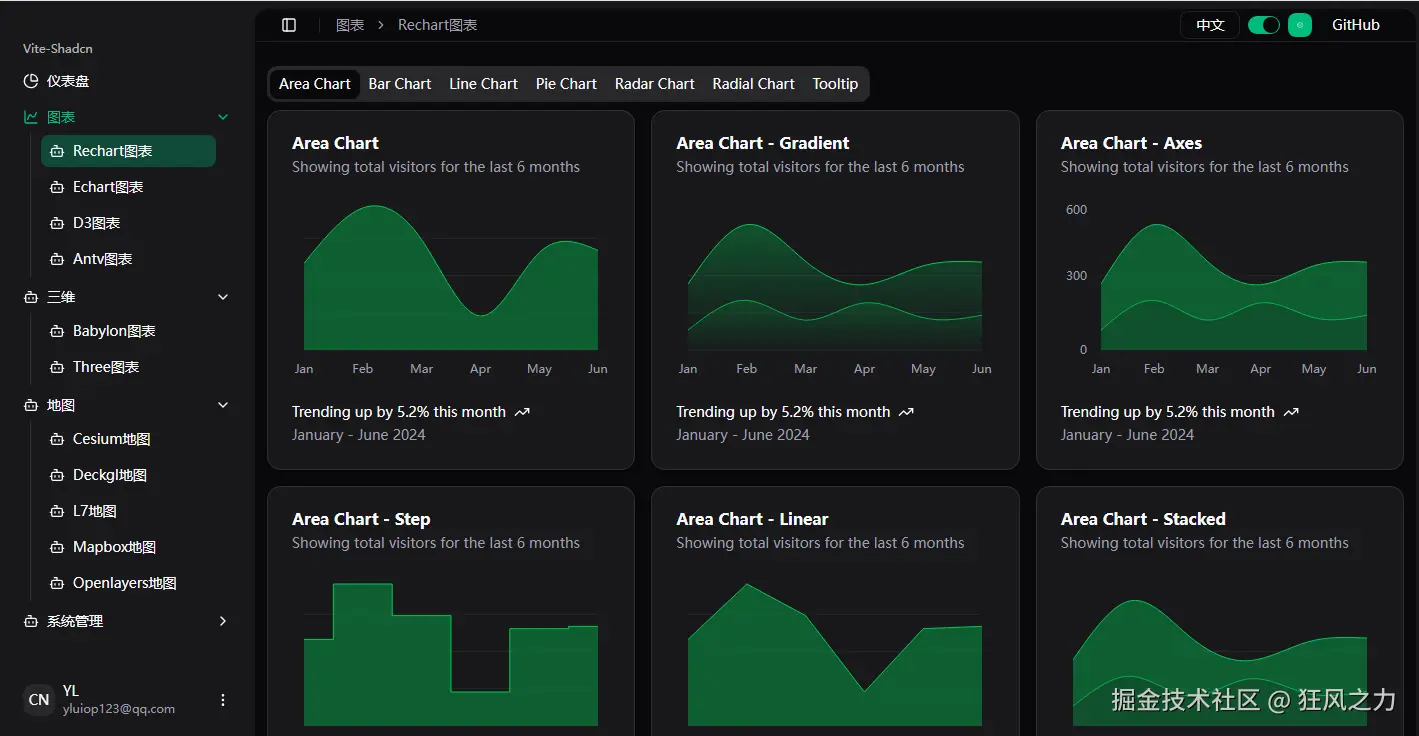Open the Deckgl地图 page
This screenshot has height=736, width=1419.
(x=128, y=475)
